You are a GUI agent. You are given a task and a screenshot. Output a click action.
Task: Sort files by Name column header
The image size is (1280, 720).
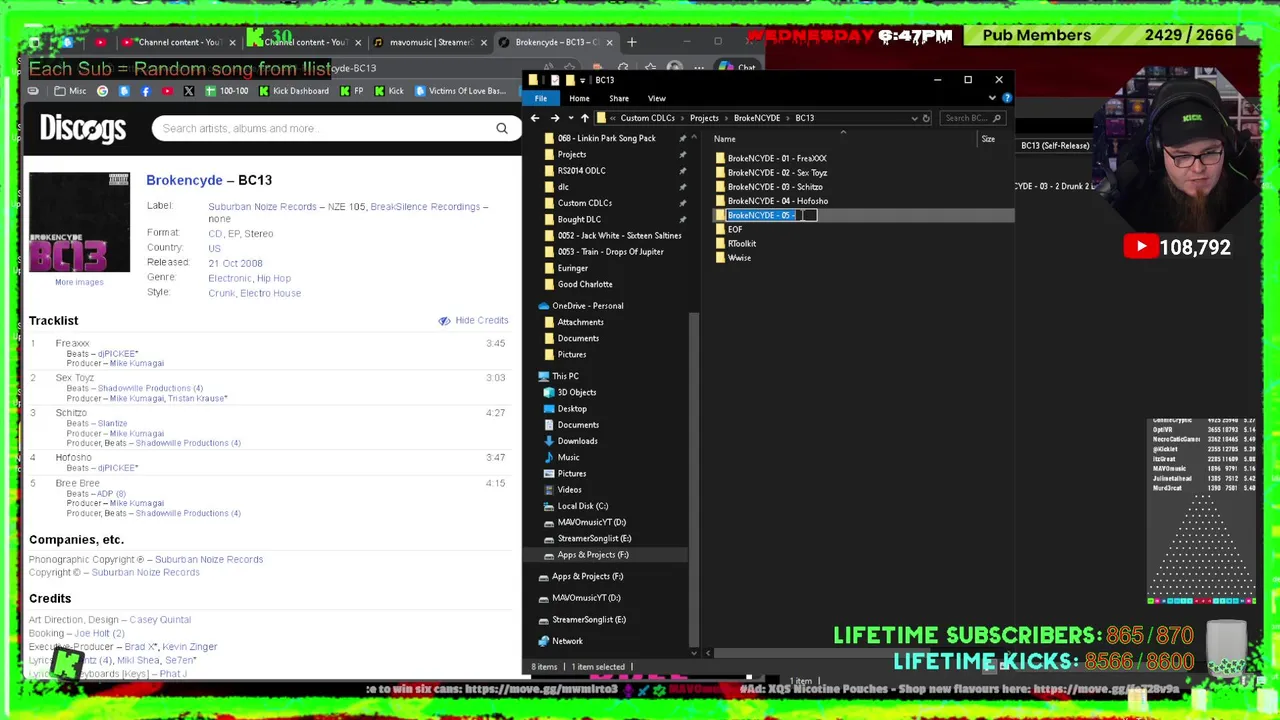coord(725,139)
